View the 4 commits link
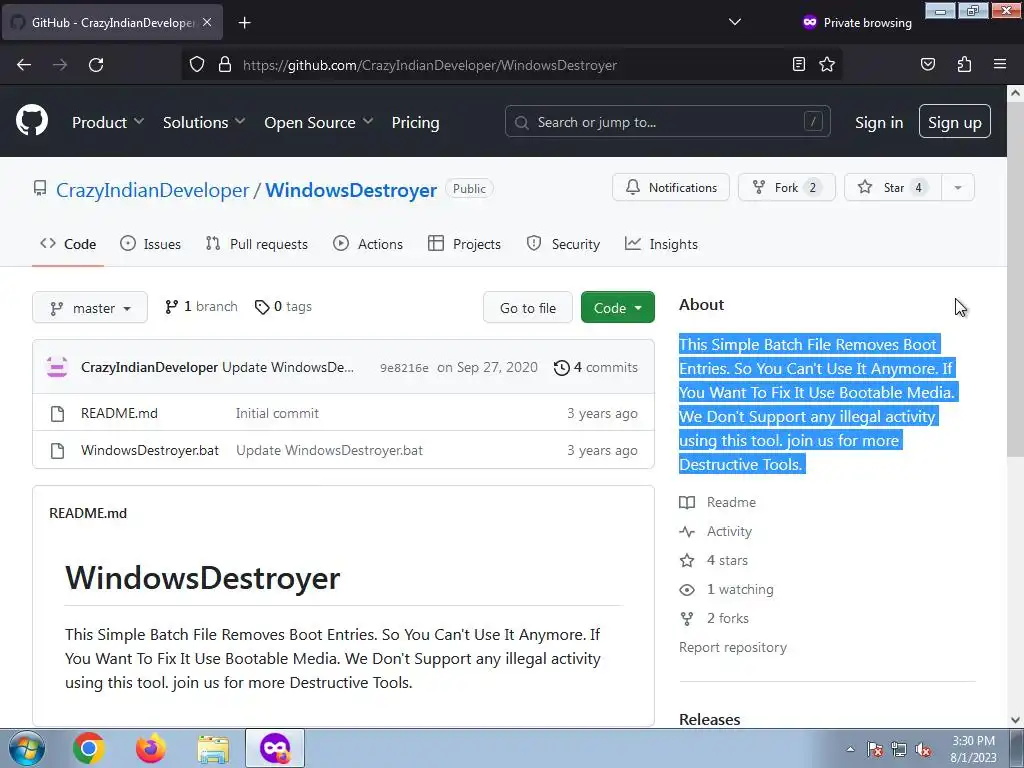 tap(596, 368)
